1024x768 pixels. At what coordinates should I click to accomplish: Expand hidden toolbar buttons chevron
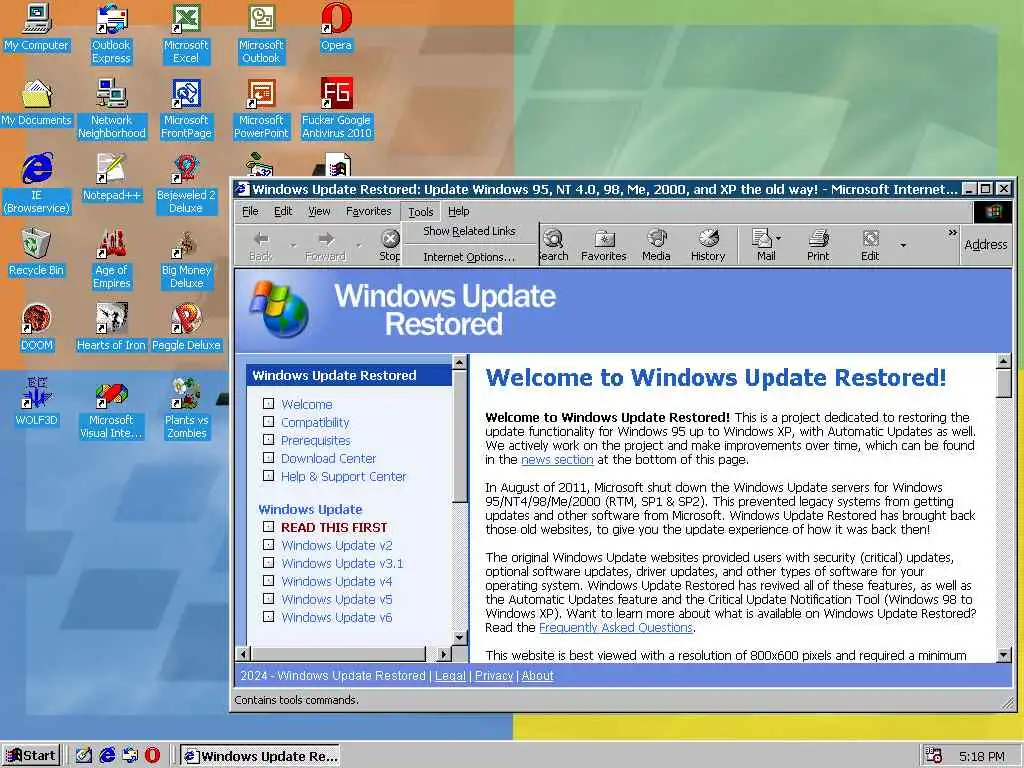(952, 232)
